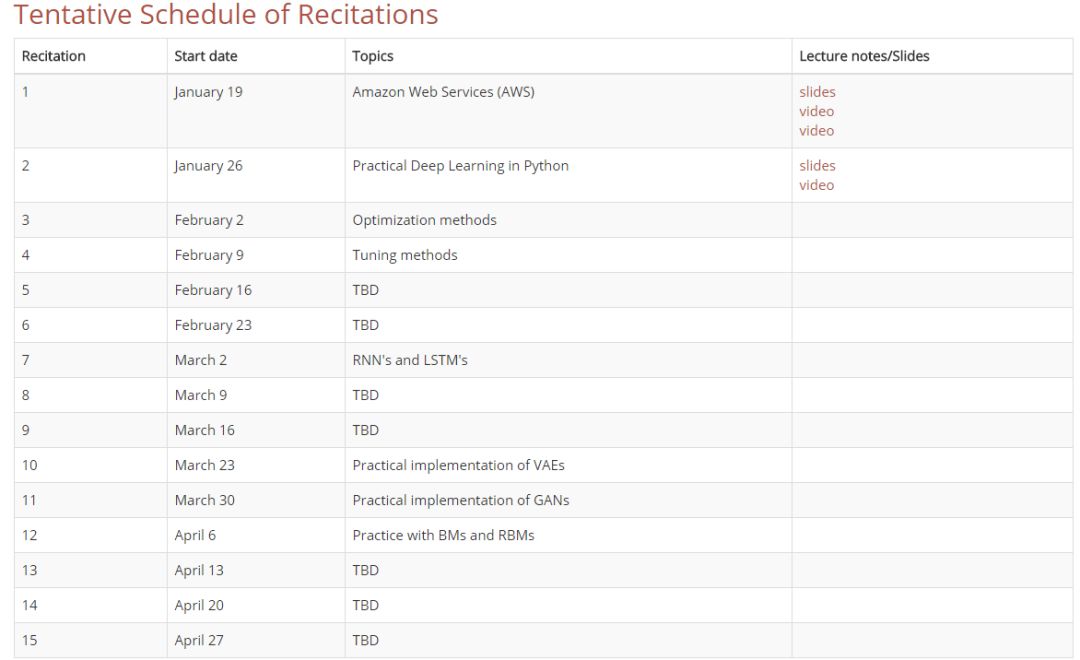1080x660 pixels.
Task: Click the Tentative Schedule of Recitations heading
Action: (226, 14)
